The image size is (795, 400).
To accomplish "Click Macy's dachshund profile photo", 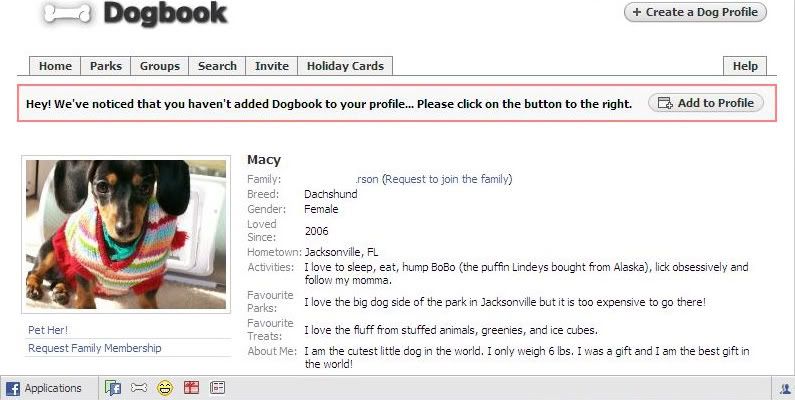I will [x=126, y=234].
